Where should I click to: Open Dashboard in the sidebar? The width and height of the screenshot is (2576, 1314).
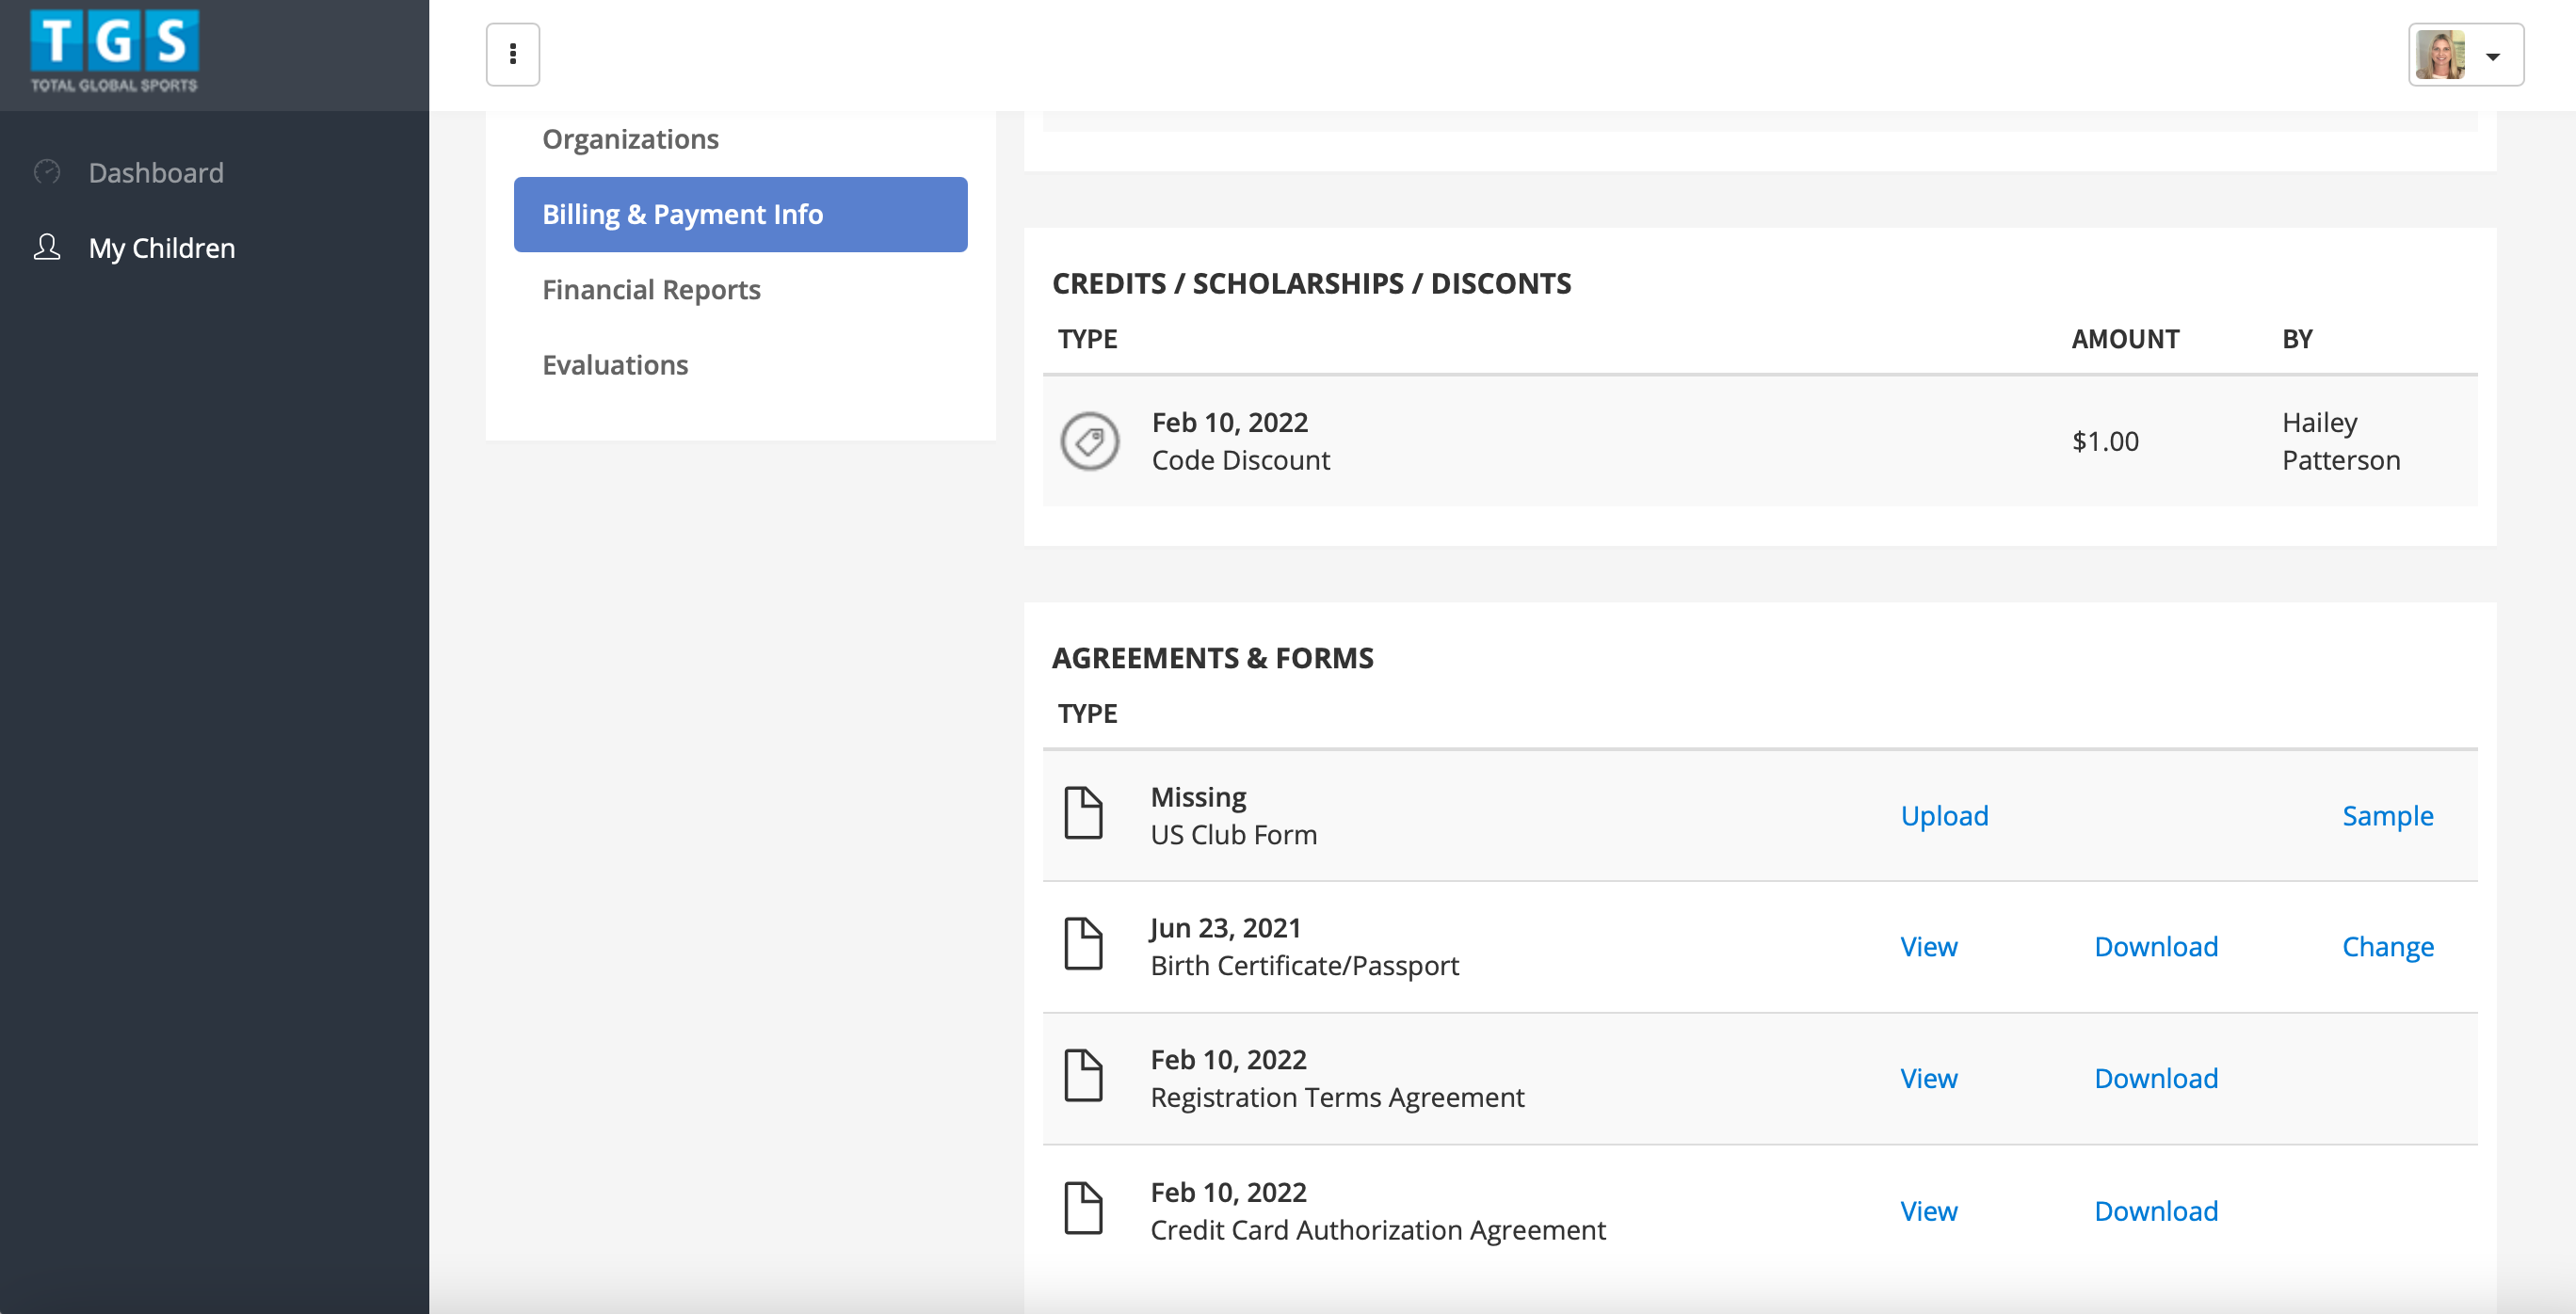pyautogui.click(x=156, y=172)
